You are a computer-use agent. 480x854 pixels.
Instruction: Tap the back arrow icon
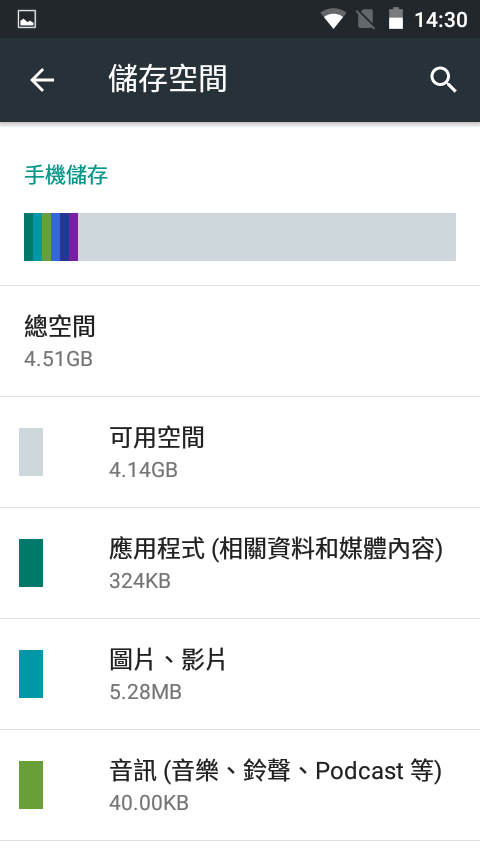pyautogui.click(x=42, y=80)
